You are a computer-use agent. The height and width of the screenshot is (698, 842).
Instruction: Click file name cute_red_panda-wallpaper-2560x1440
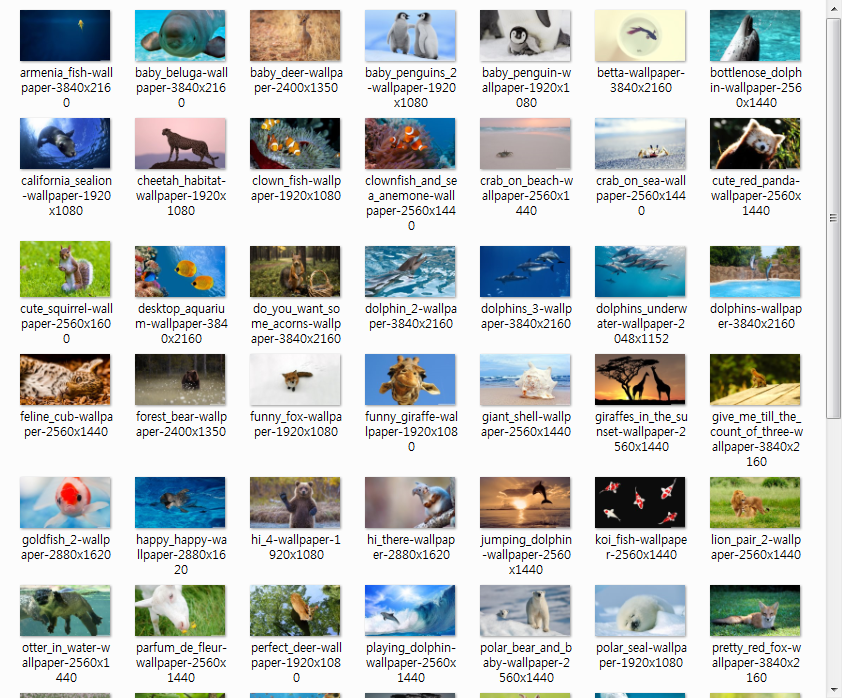click(756, 195)
